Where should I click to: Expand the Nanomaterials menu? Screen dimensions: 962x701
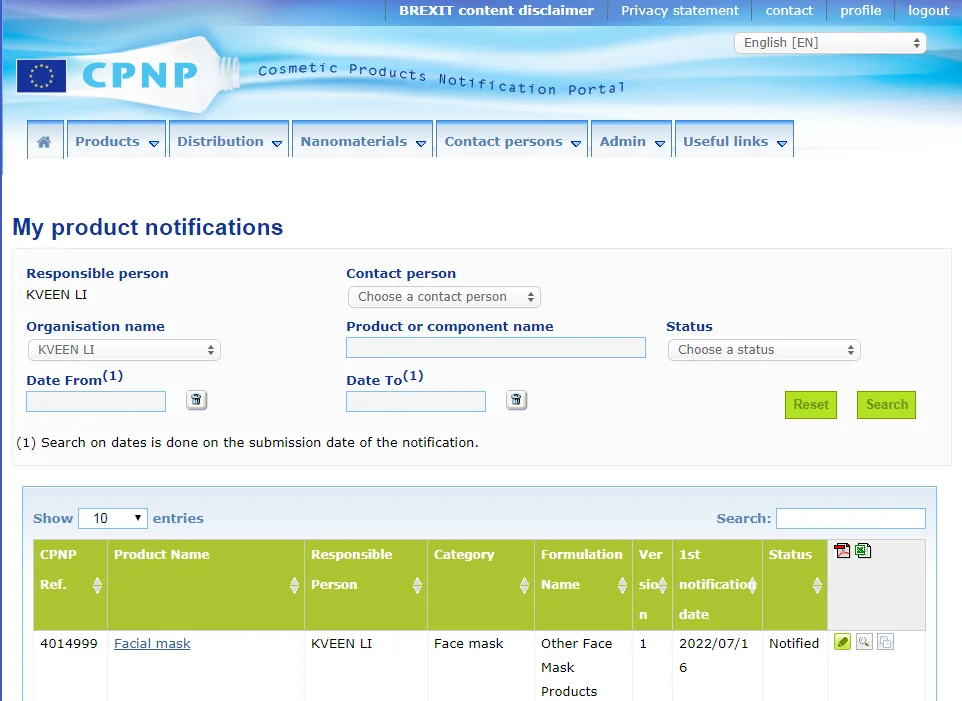pos(363,142)
